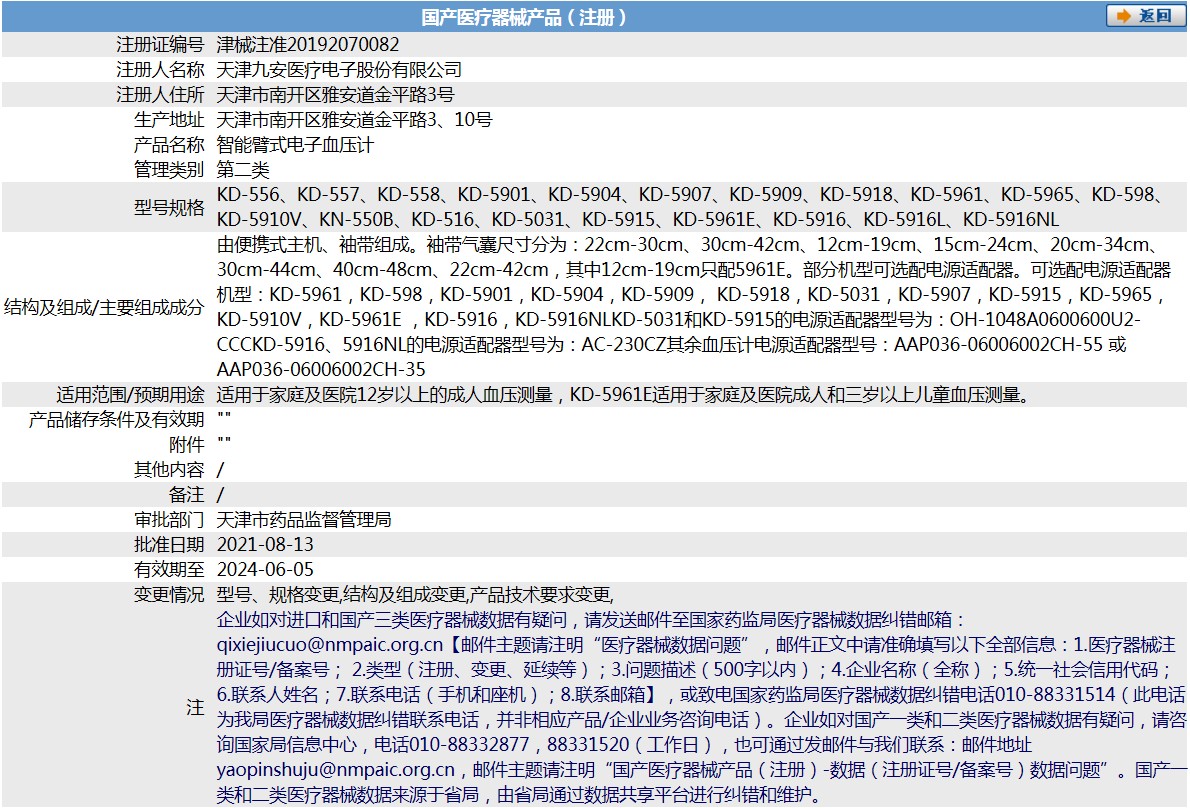Click the orange arrow icon on 返回
The height and width of the screenshot is (808, 1190).
click(x=1123, y=16)
